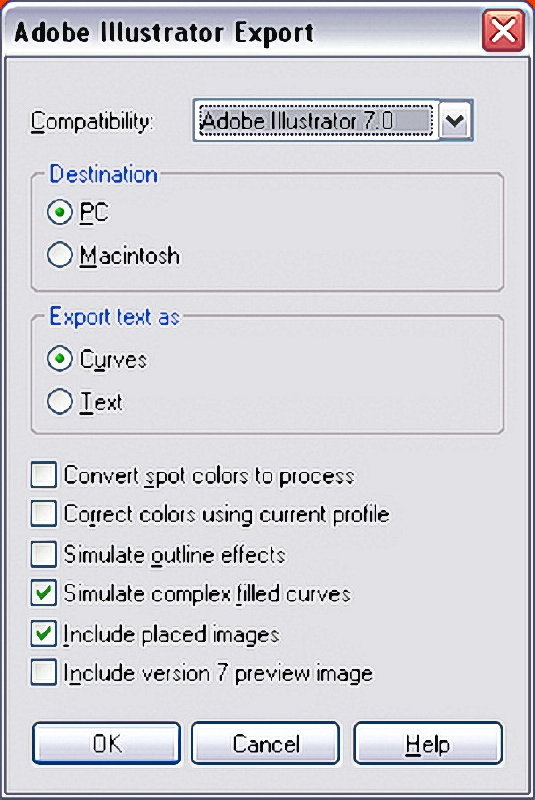
Task: Click the Export text as group label
Action: (114, 316)
